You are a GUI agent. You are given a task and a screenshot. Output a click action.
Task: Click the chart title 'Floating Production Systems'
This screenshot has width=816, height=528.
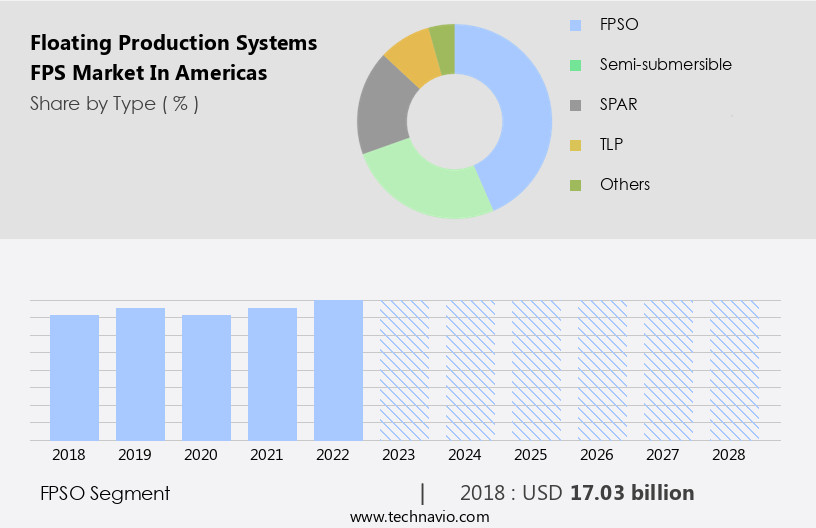click(x=173, y=43)
